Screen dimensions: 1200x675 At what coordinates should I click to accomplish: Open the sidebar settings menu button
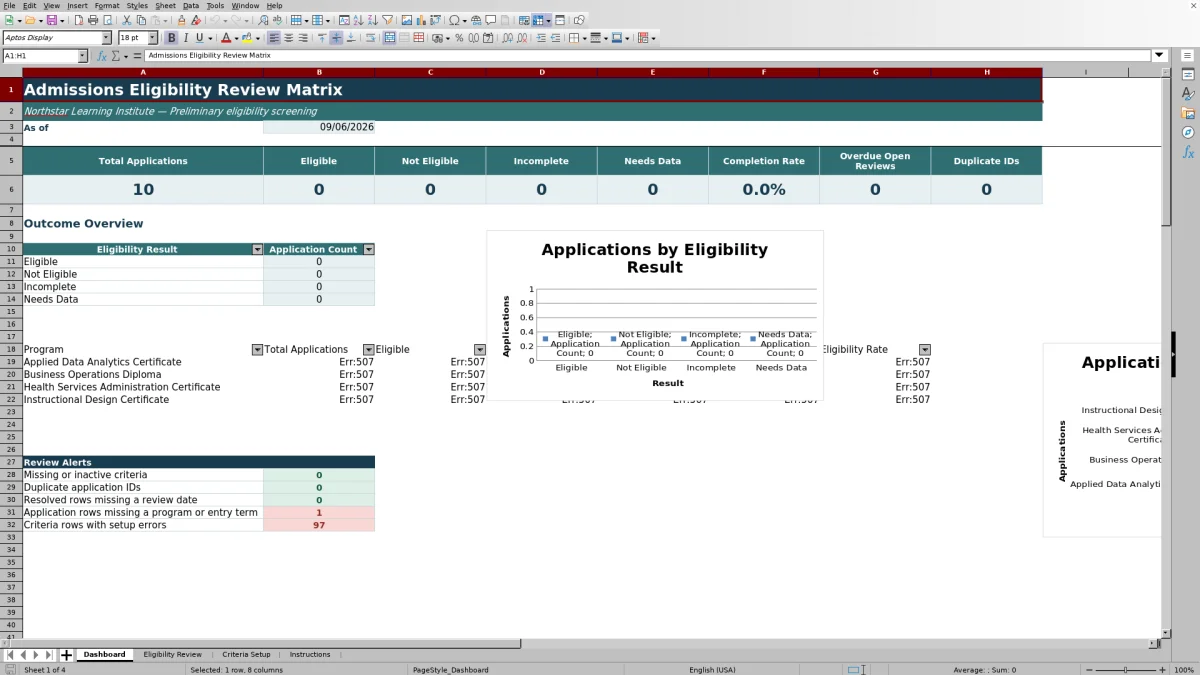(1188, 56)
